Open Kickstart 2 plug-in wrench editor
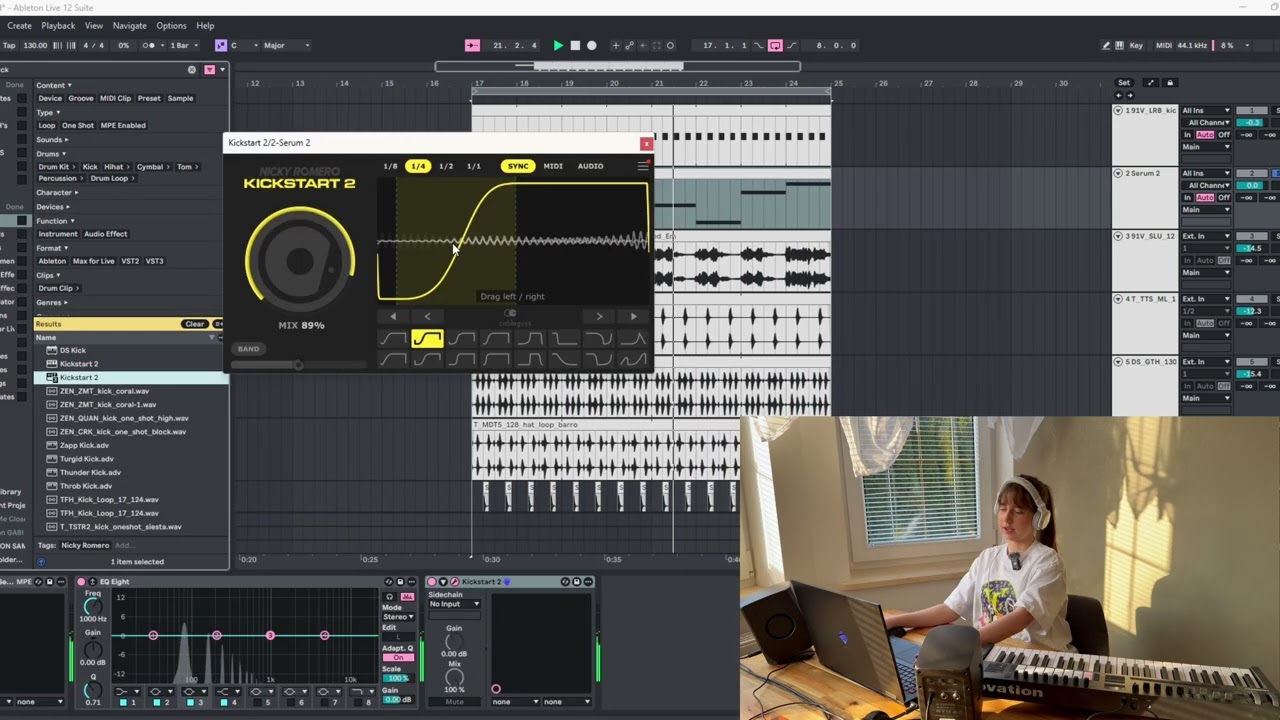 [454, 582]
